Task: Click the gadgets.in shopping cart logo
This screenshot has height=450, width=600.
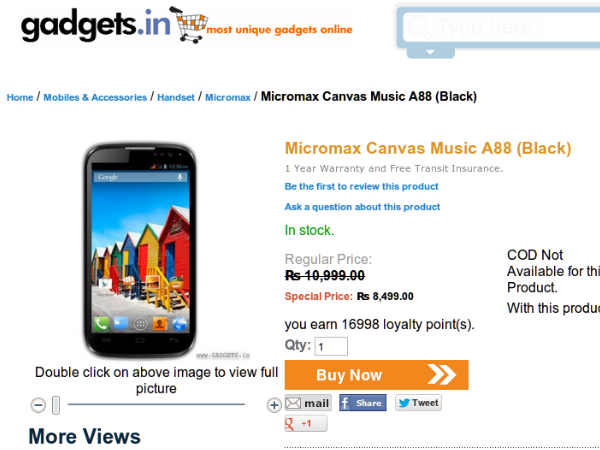Action: 187,27
